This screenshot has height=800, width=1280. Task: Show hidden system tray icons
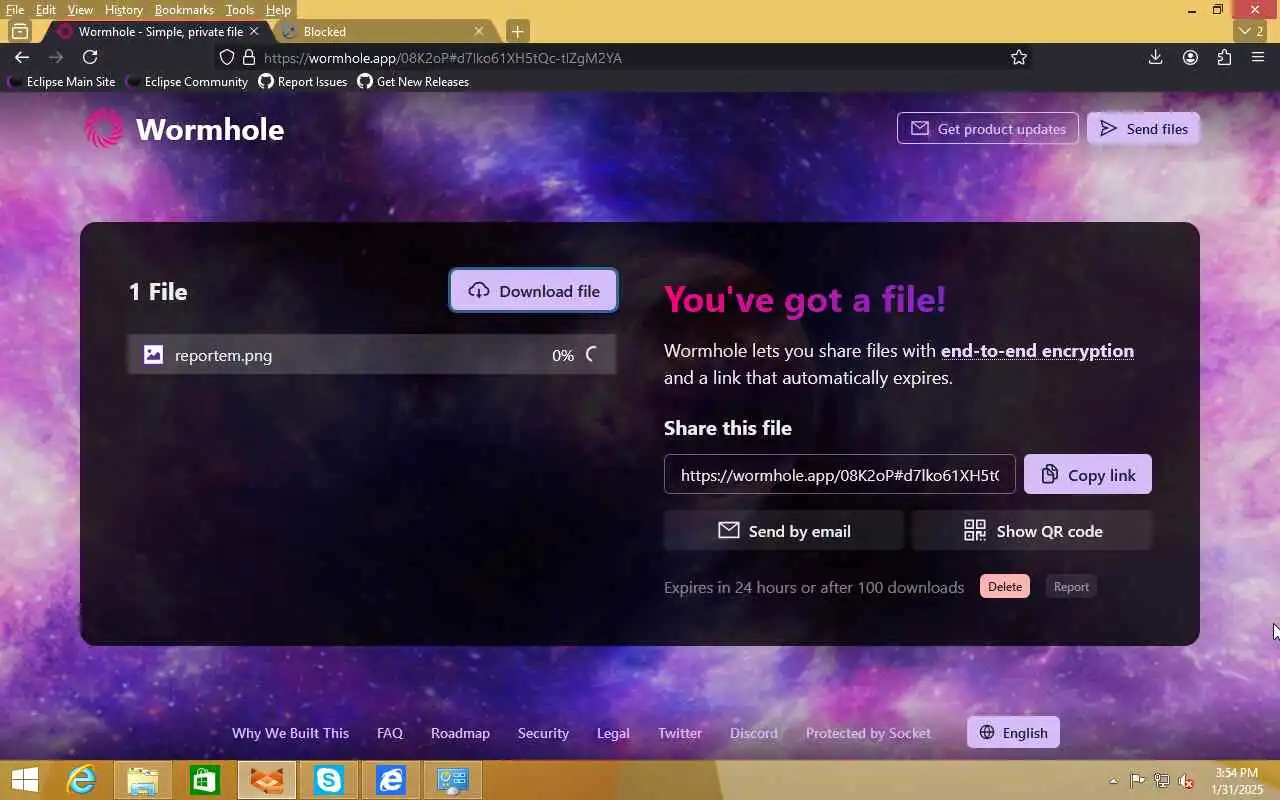1113,781
